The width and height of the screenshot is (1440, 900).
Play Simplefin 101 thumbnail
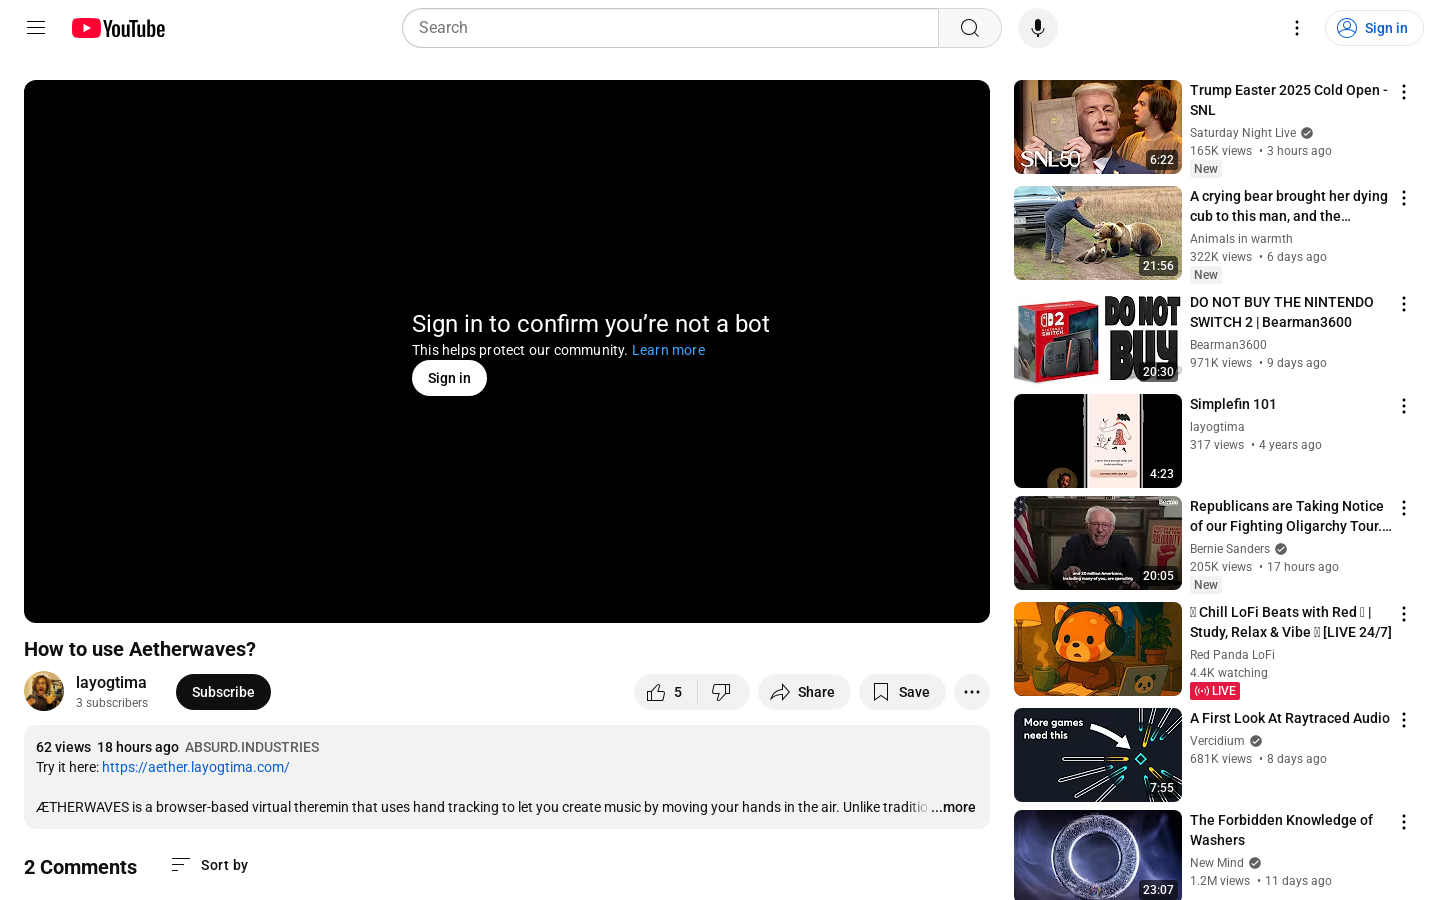(x=1098, y=441)
